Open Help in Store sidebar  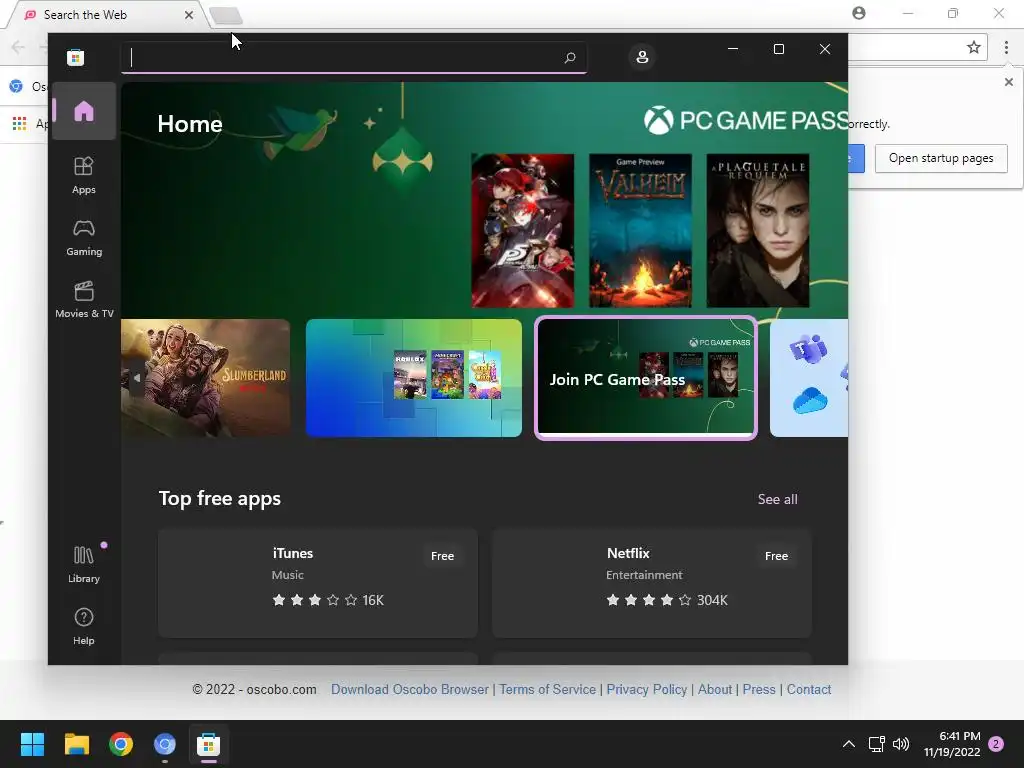click(x=84, y=626)
